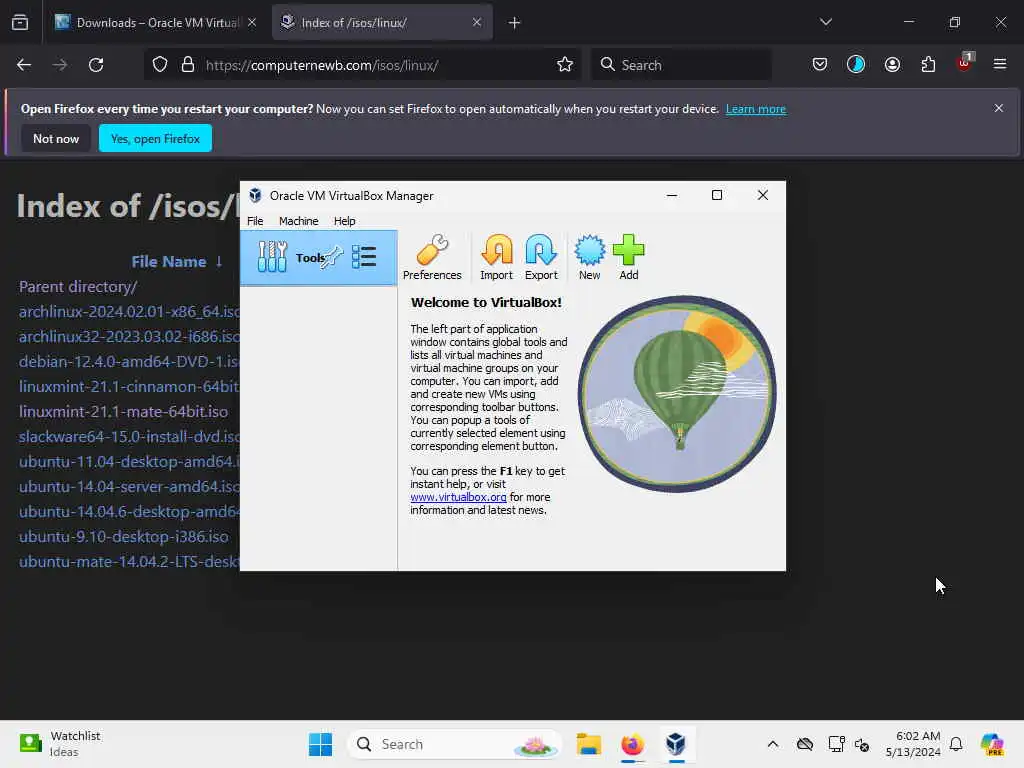Viewport: 1024px width, 768px height.
Task: Follow the www.virtualbox.org link
Action: tap(458, 497)
